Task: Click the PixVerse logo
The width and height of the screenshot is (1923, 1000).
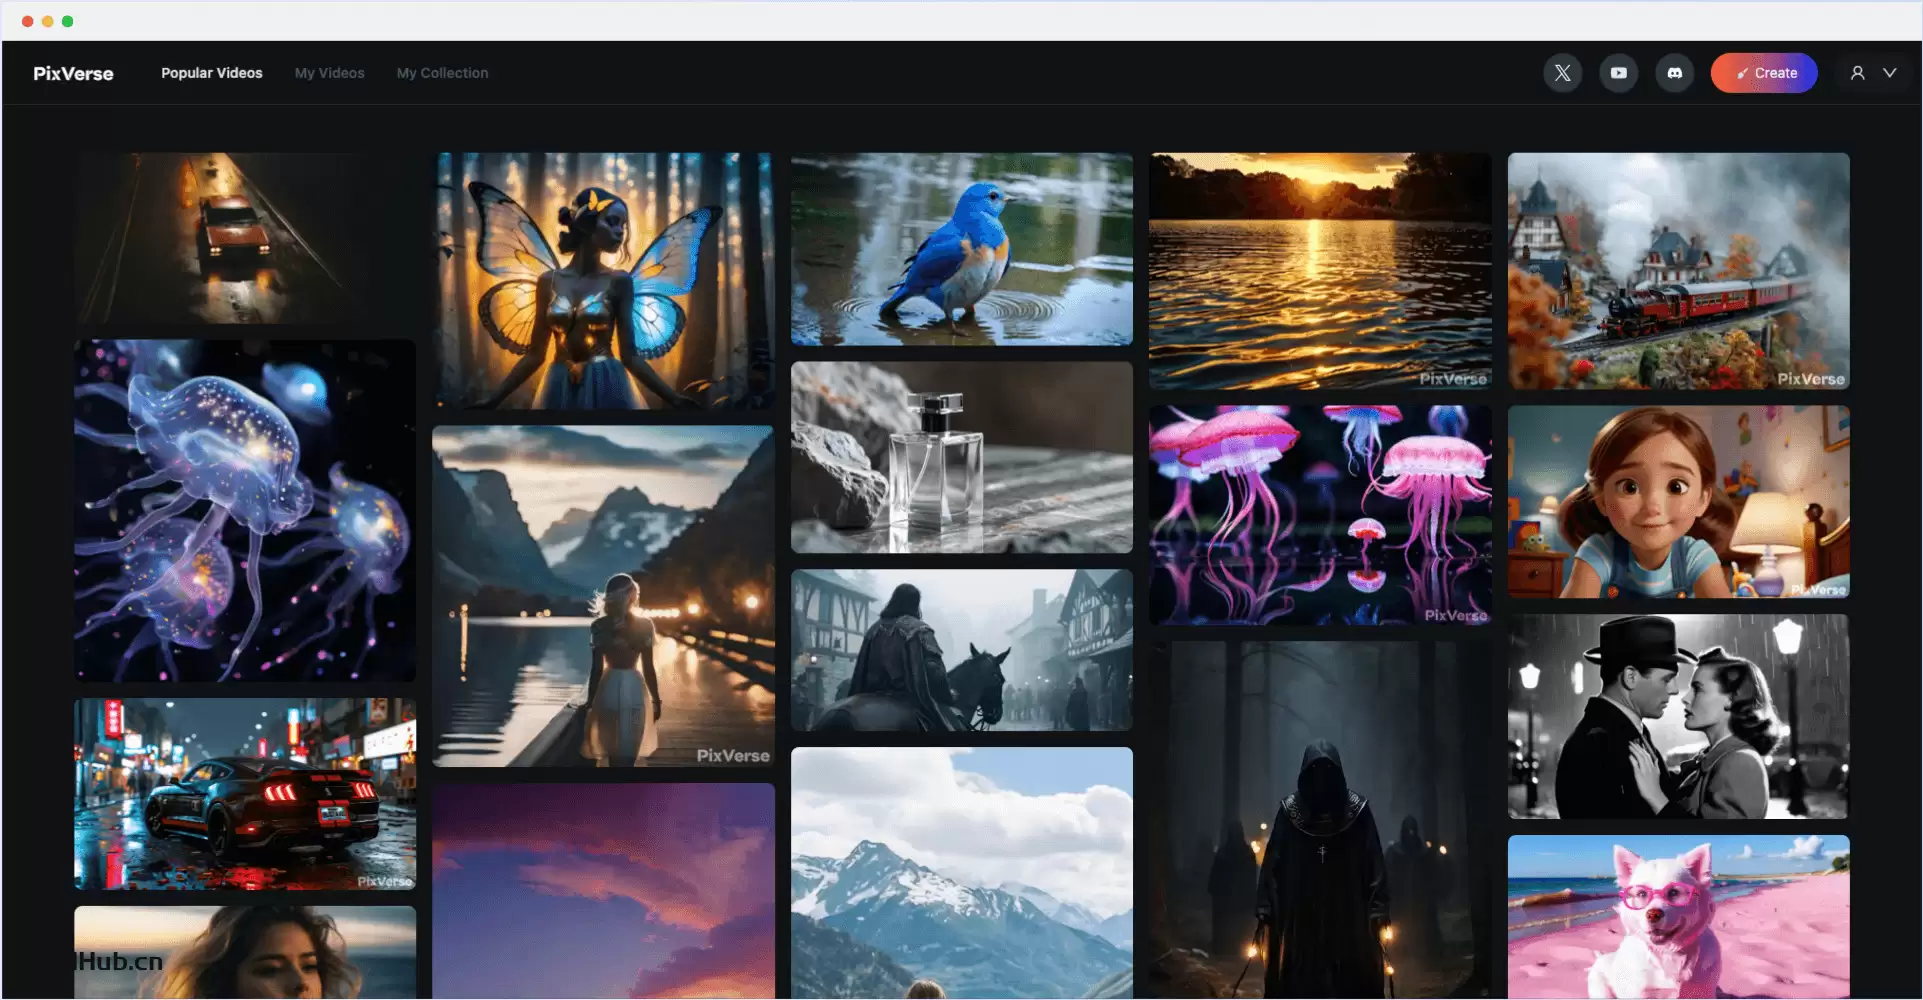Action: click(x=73, y=73)
